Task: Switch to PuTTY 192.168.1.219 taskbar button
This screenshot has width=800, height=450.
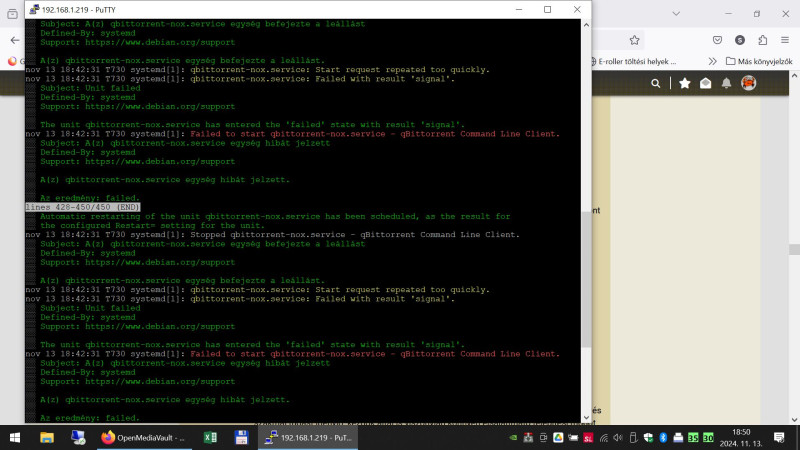Action: (308, 438)
